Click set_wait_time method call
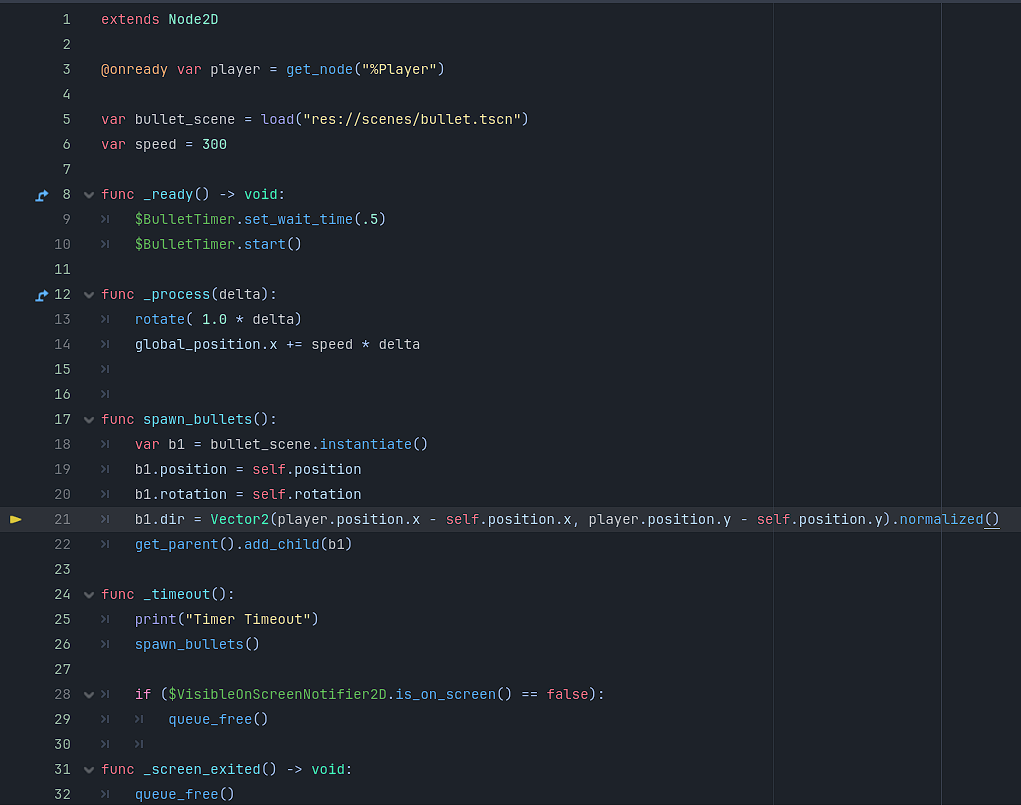Image resolution: width=1021 pixels, height=805 pixels. [298, 219]
